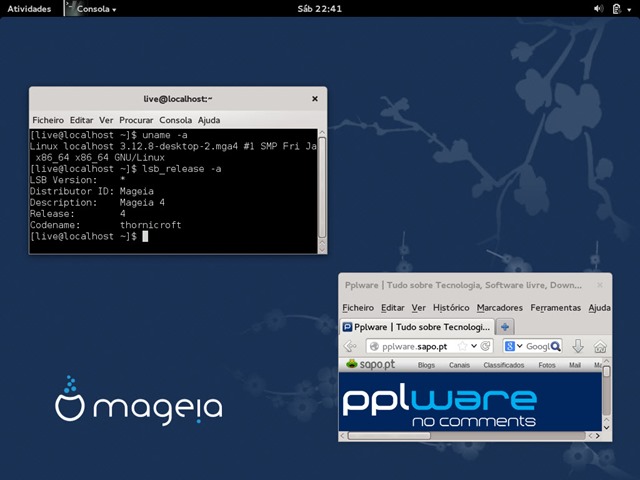Open the browser's Ver menu
Viewport: 640px width, 480px height.
point(418,308)
